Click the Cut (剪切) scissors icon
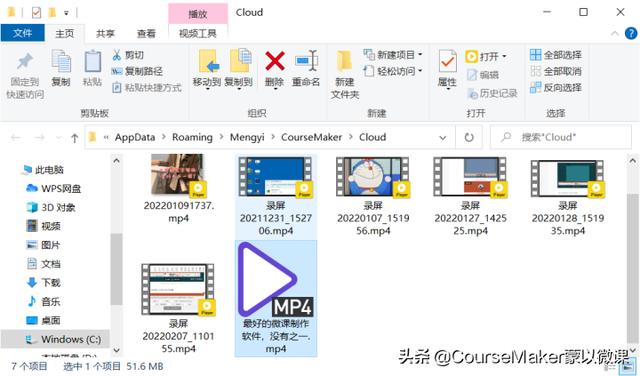Screen dimensions: 640x376 tap(117, 55)
